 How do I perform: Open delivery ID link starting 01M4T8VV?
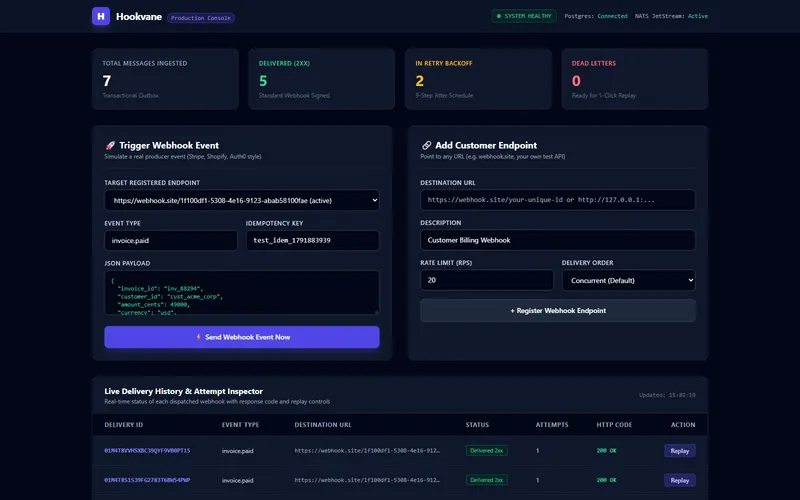[147, 451]
